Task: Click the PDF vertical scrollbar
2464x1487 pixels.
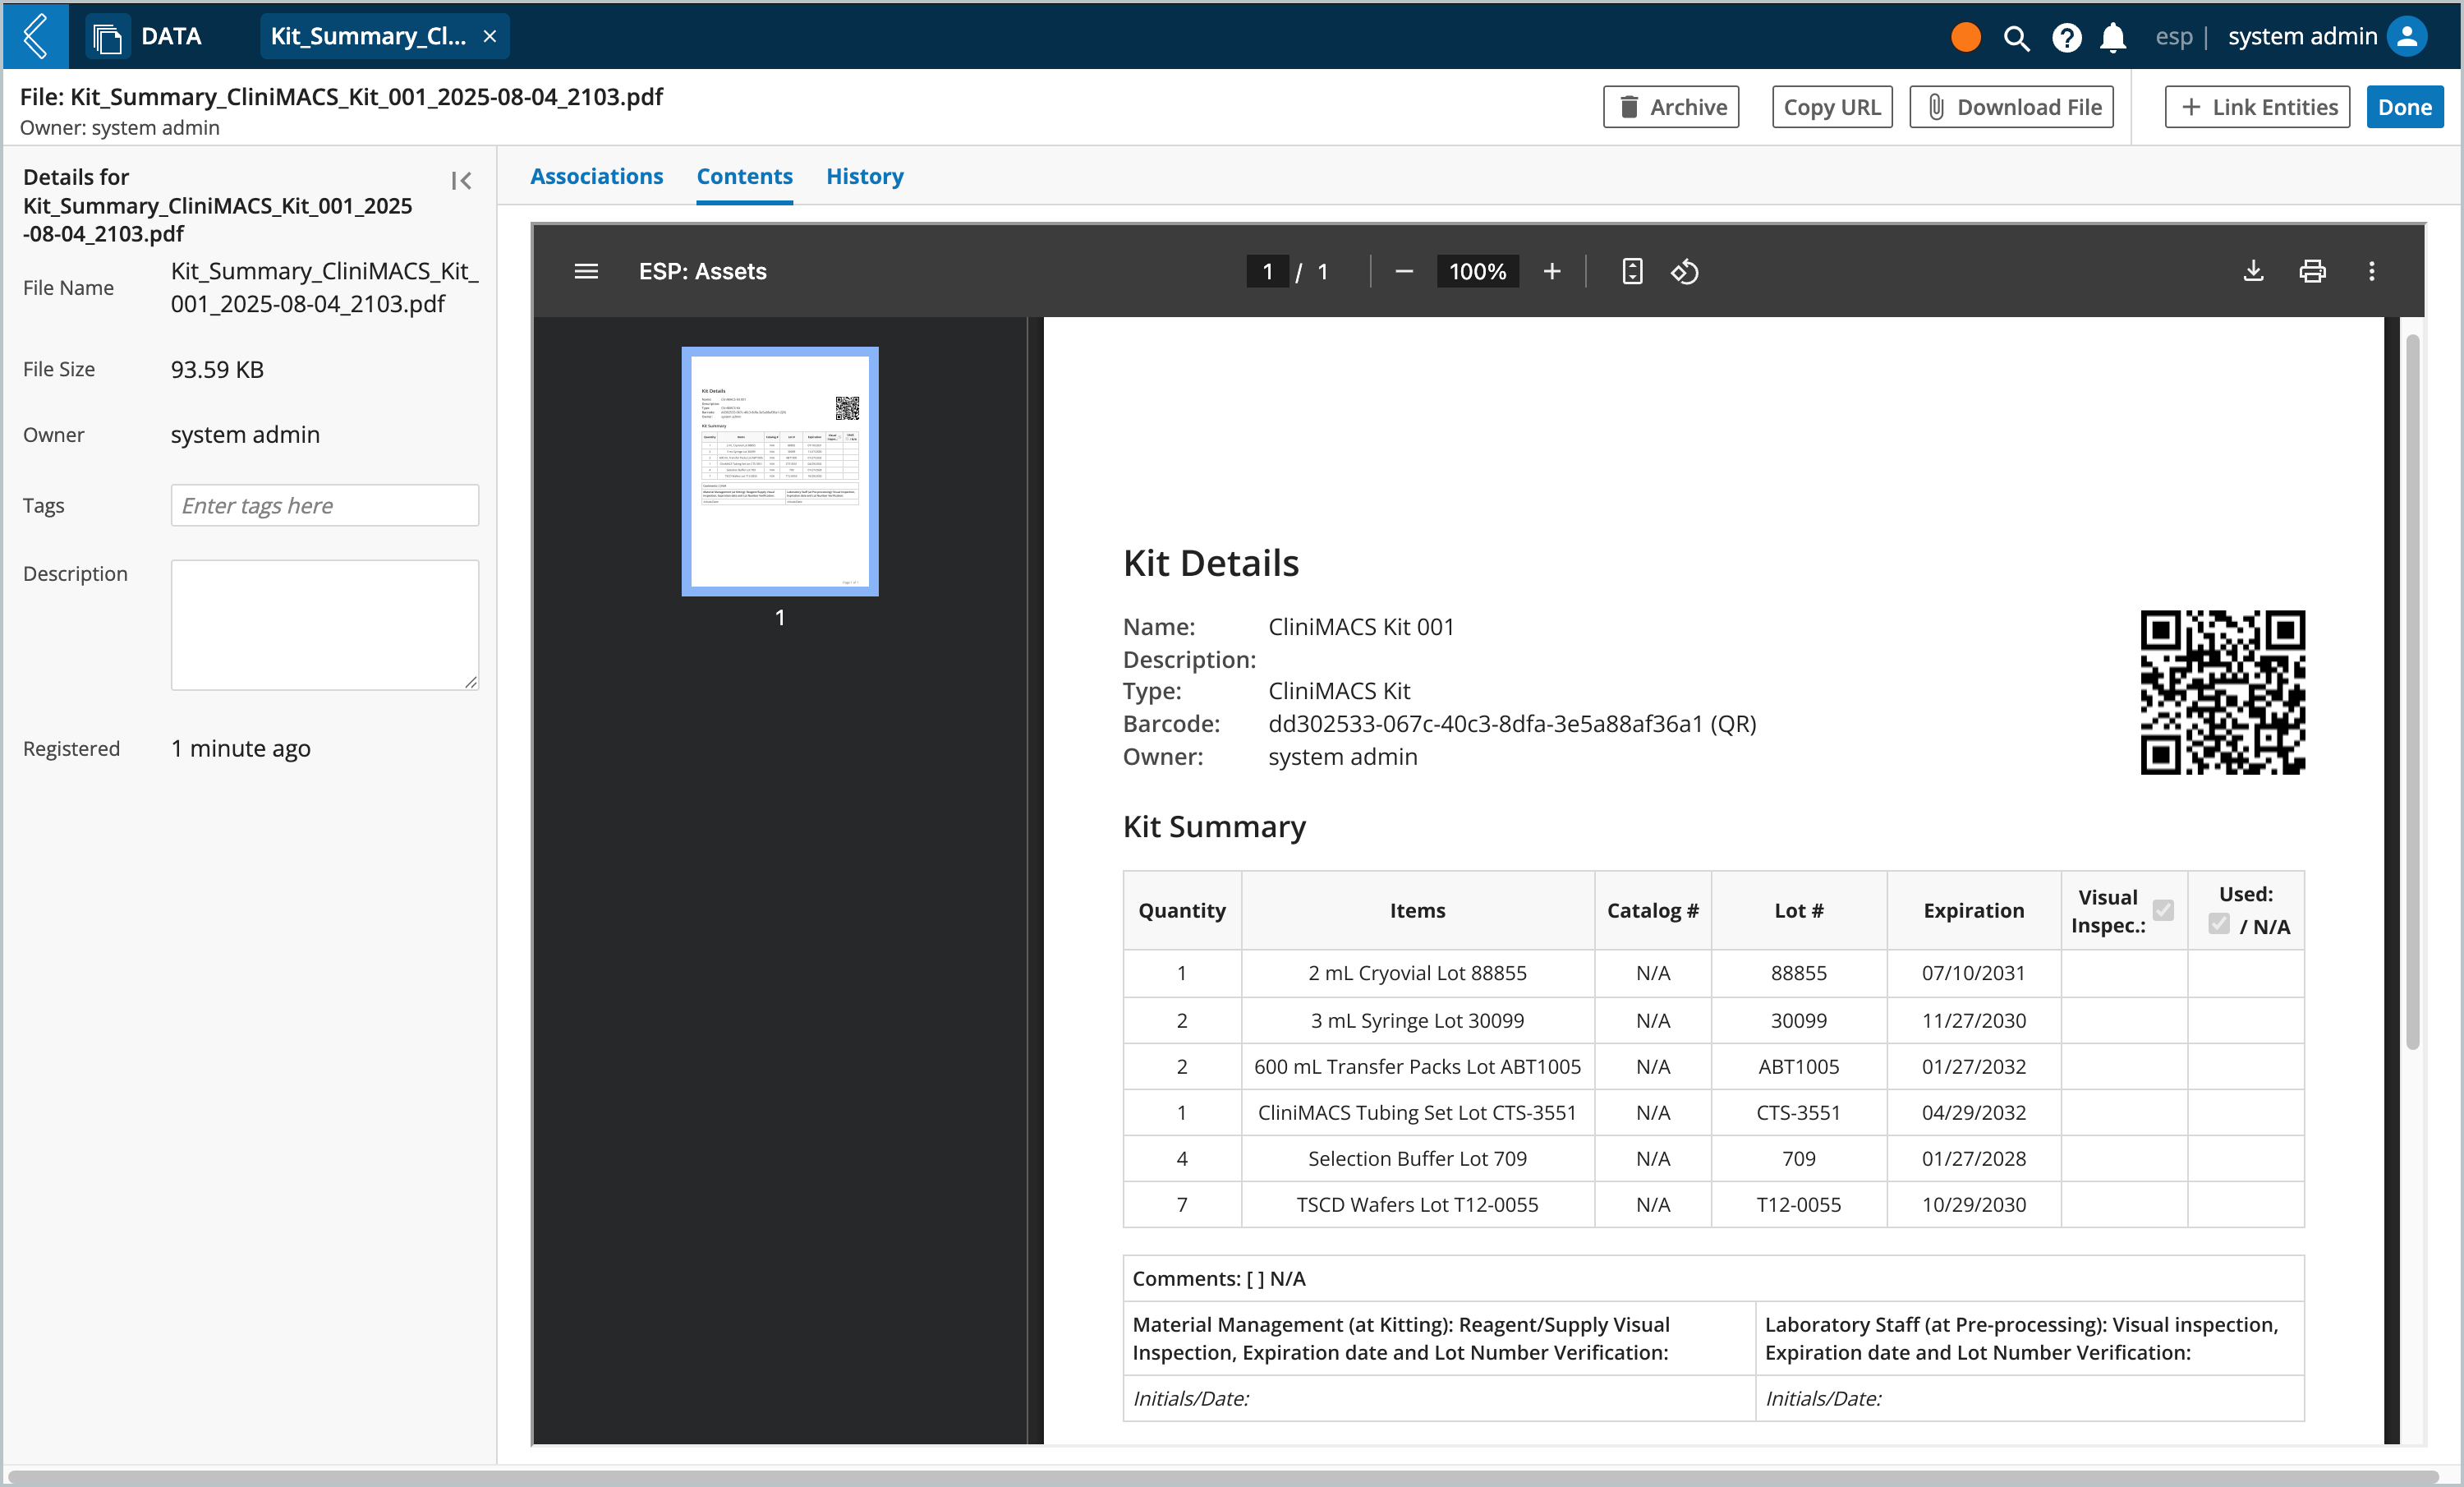Action: coord(2412,690)
